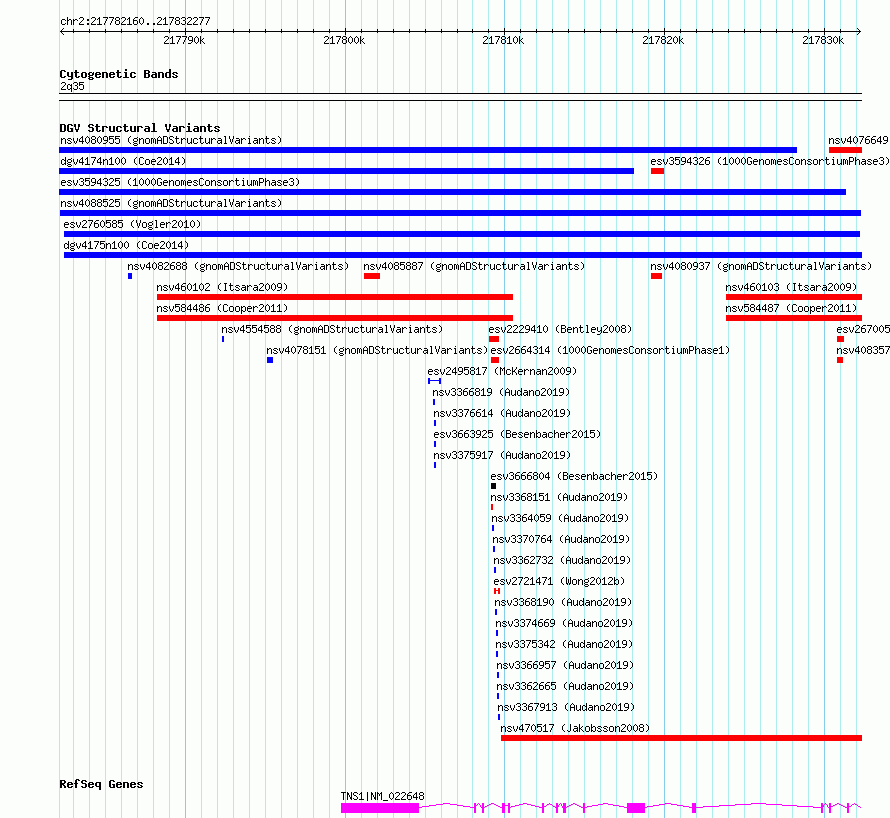The image size is (890, 818).
Task: Select nsv3367913 (Audano2019) label
Action: point(566,707)
